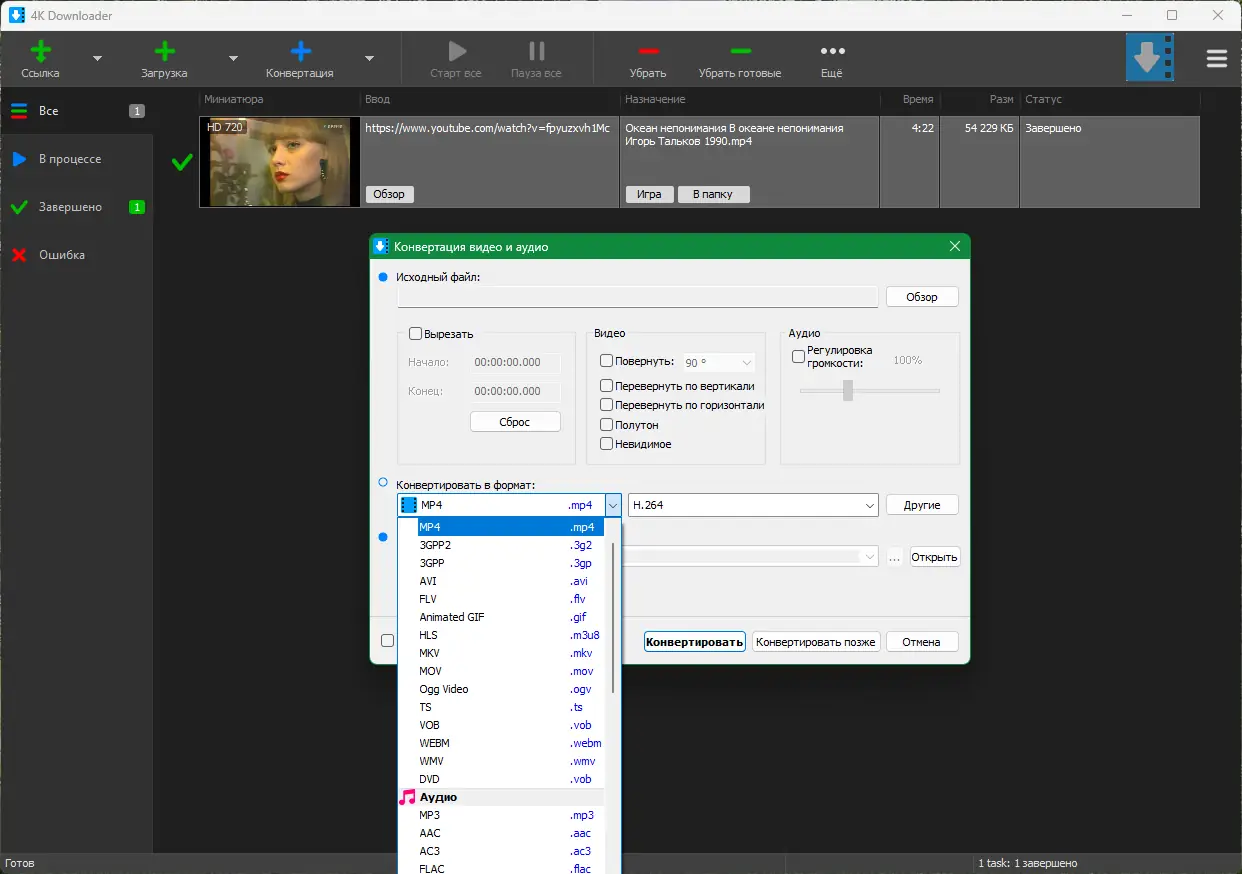
Task: Open the hamburger menu icon
Action: coord(1216,59)
